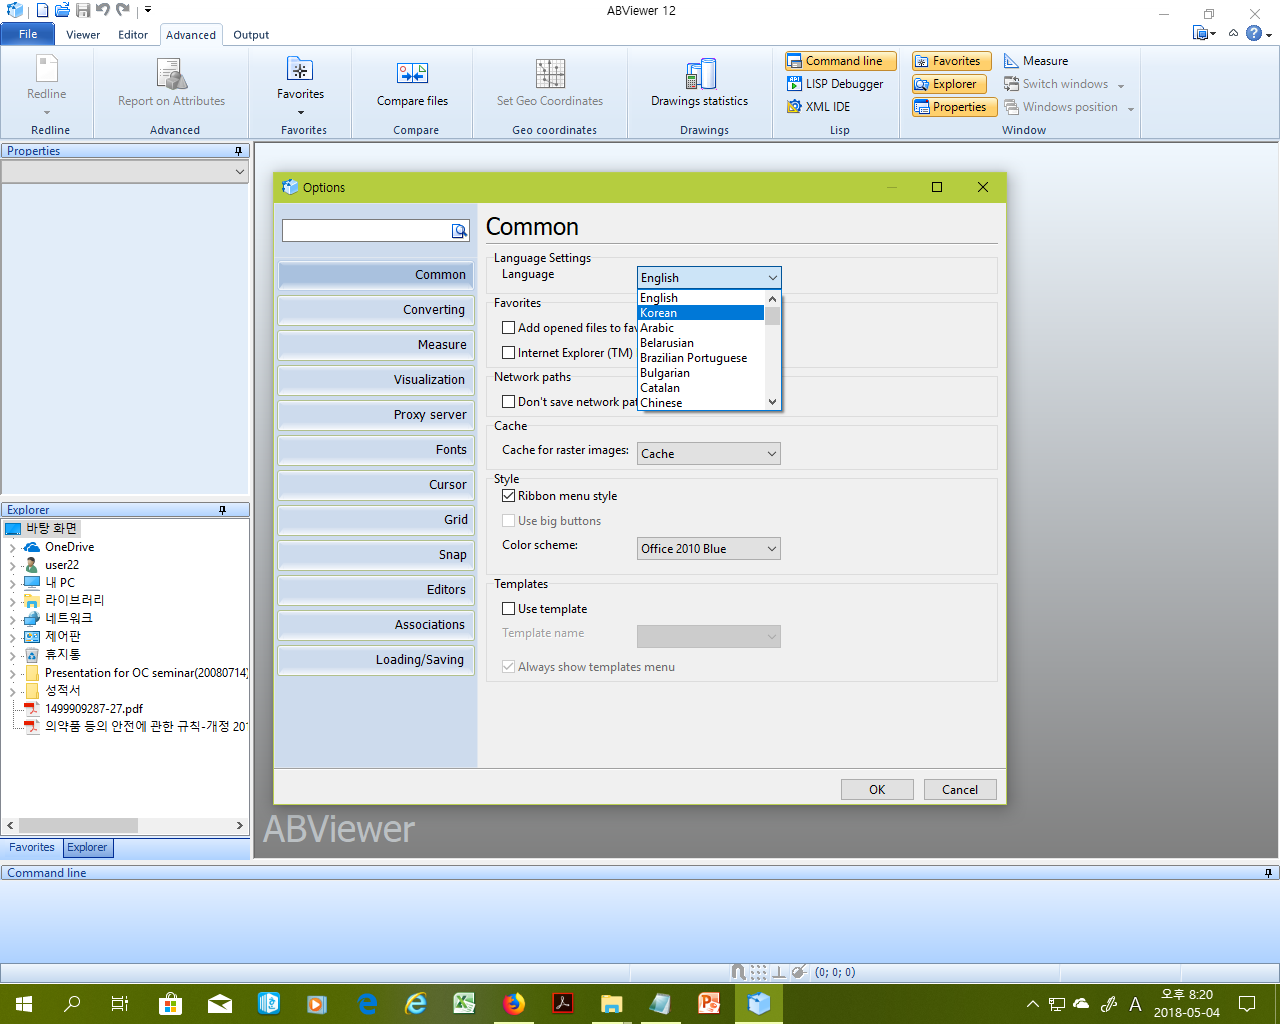Screen dimensions: 1280x1024
Task: Click the open file icon in title bar
Action: [62, 10]
